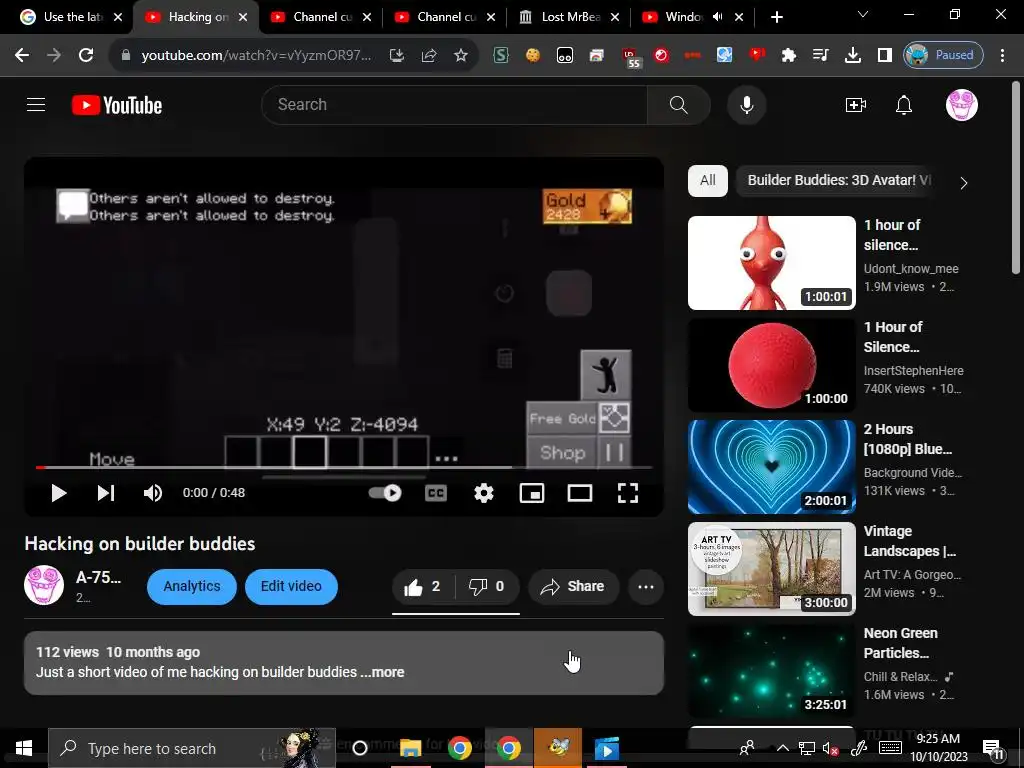This screenshot has width=1024, height=768.
Task: Toggle autoplay switch in player
Action: click(385, 493)
